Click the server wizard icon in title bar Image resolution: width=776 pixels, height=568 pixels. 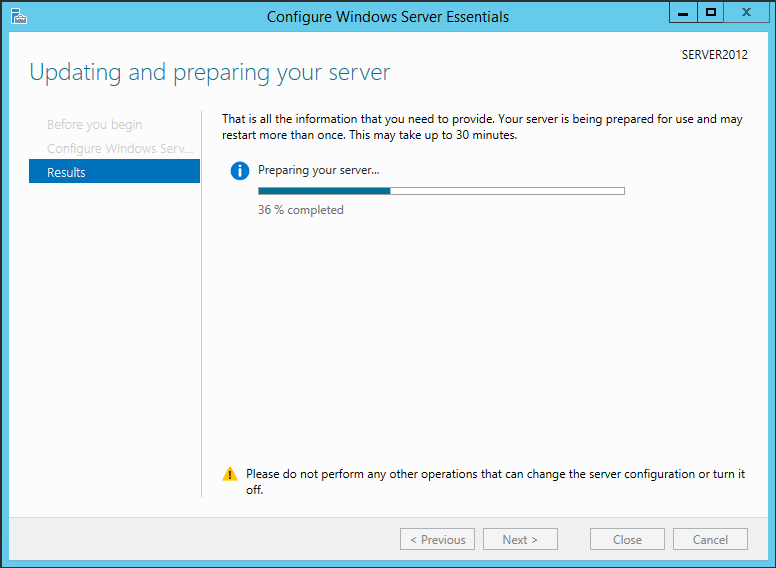tap(18, 16)
